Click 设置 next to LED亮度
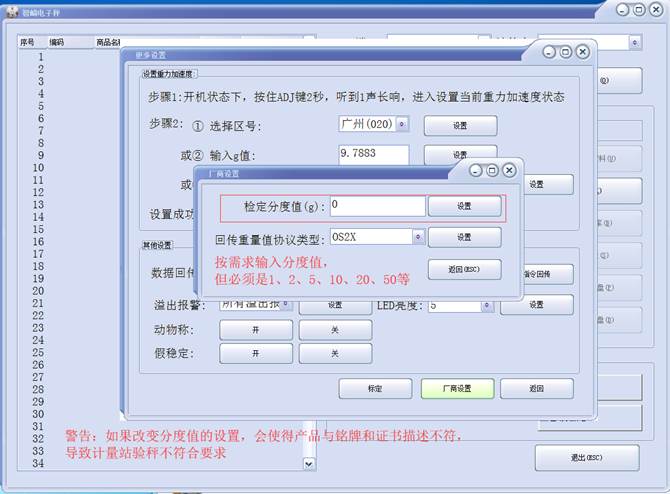The image size is (670, 494). tap(537, 305)
